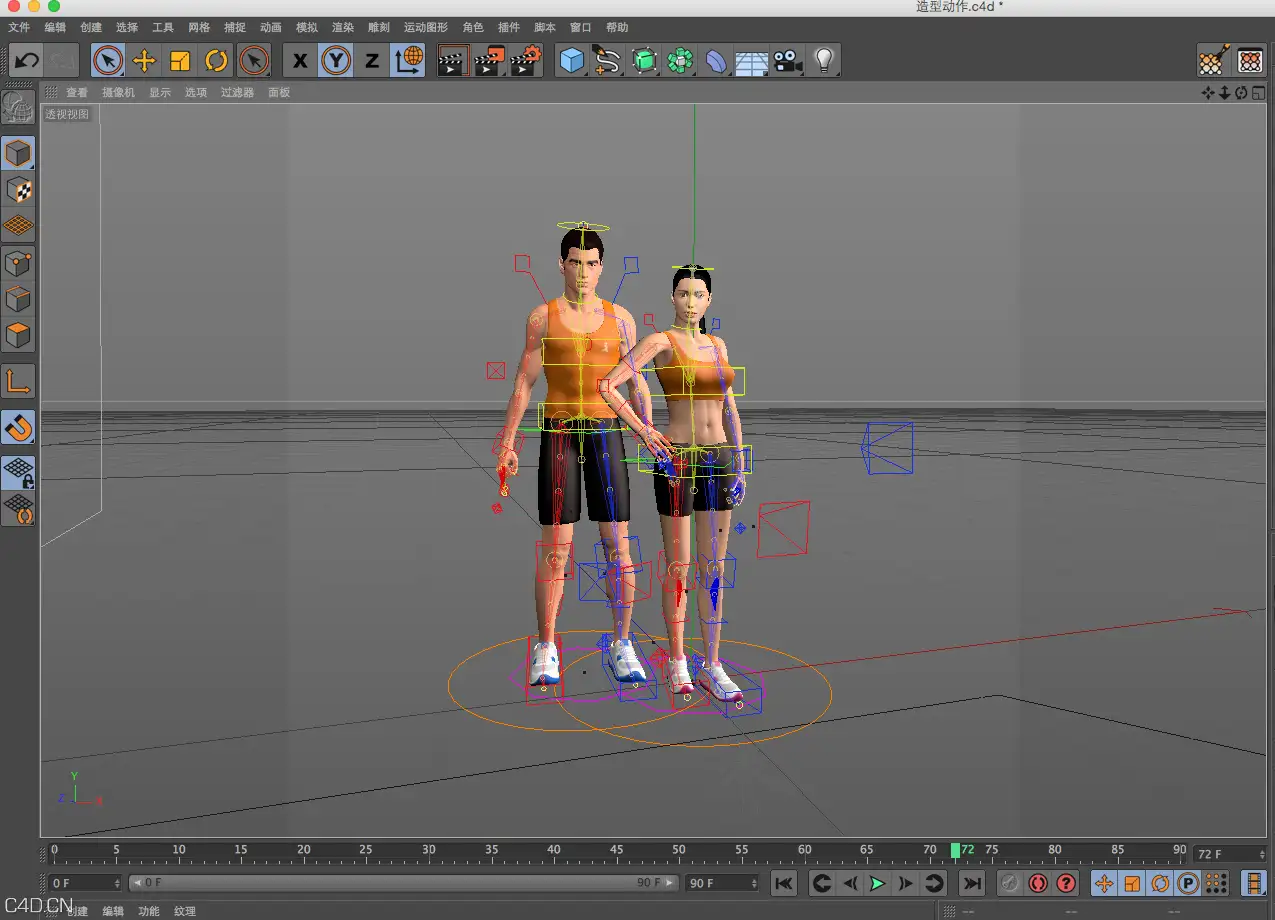1275x920 pixels.
Task: Open the 角色 menu
Action: [x=473, y=28]
